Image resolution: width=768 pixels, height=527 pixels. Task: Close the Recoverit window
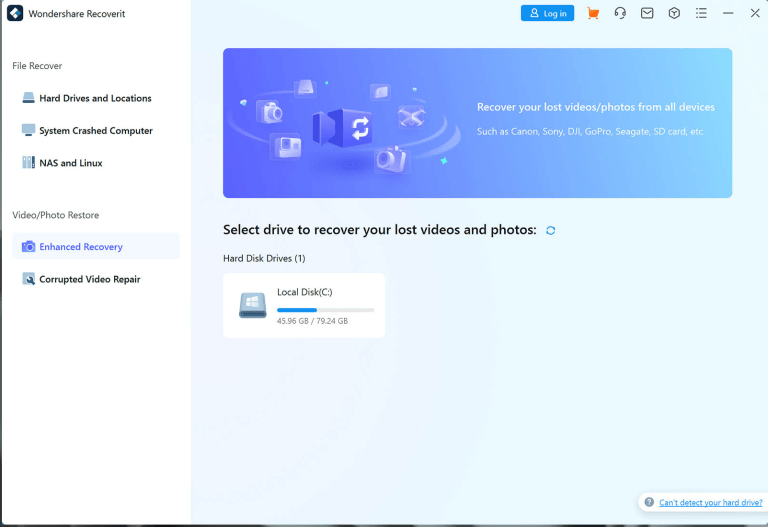(x=755, y=13)
